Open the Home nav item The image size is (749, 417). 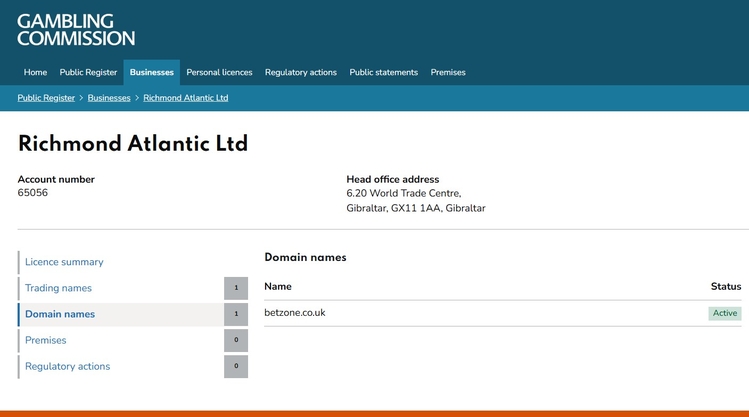[x=35, y=72]
